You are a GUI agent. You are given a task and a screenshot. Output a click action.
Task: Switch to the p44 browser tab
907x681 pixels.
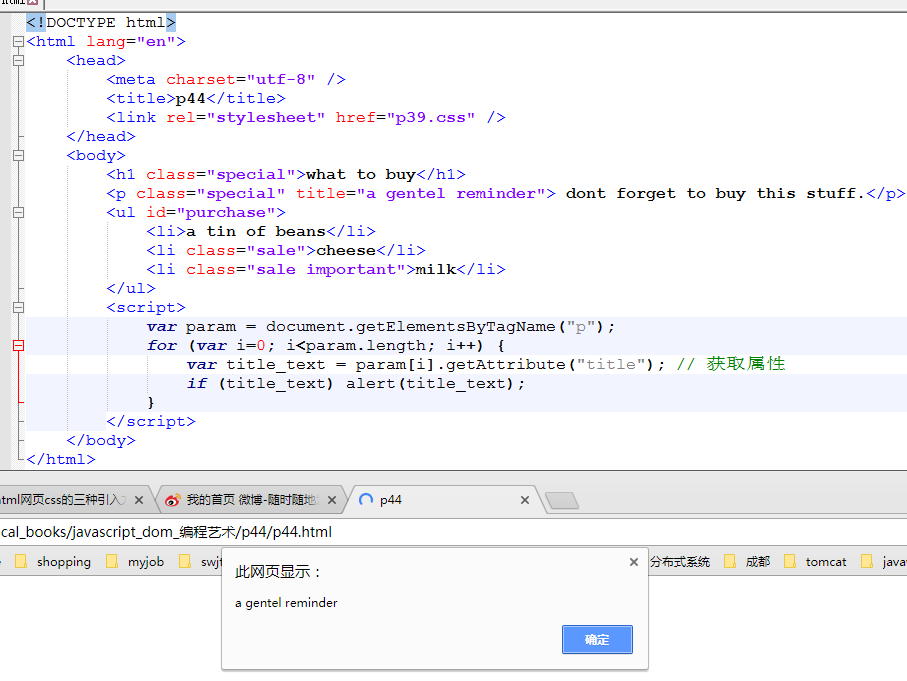[x=443, y=500]
